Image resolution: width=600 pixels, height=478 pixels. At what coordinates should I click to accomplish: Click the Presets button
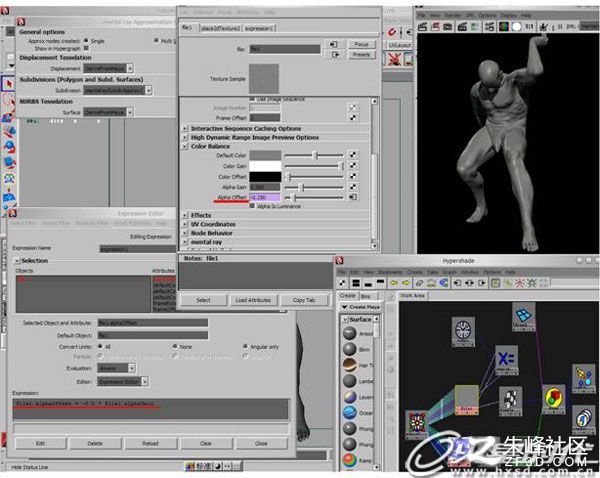coord(361,55)
